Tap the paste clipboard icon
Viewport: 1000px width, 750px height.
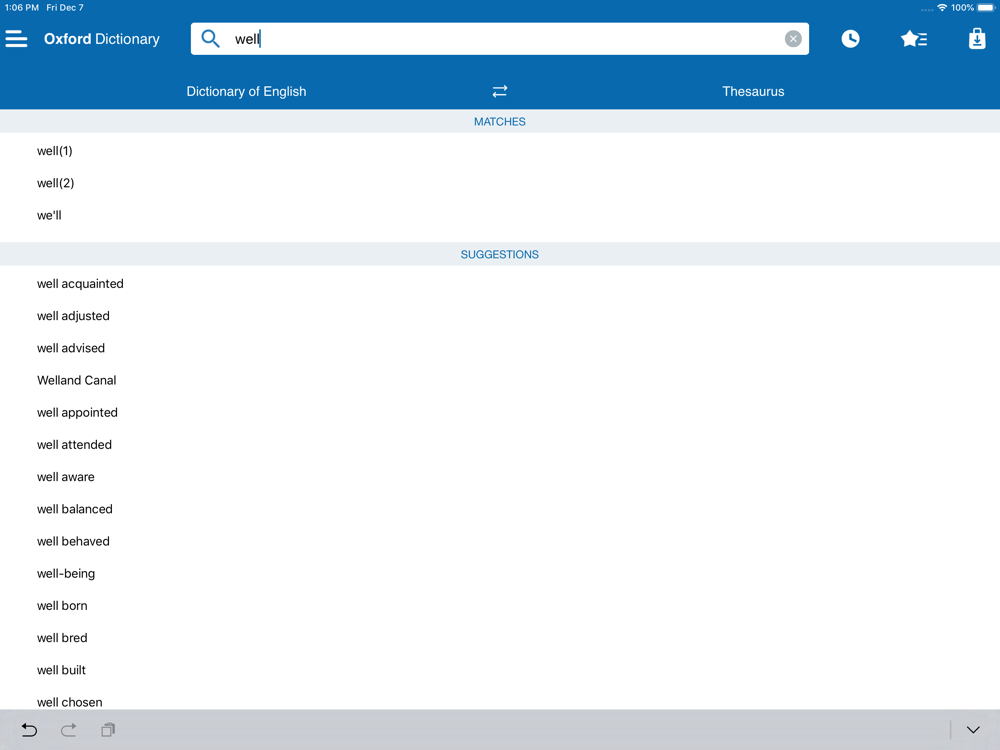click(x=108, y=730)
